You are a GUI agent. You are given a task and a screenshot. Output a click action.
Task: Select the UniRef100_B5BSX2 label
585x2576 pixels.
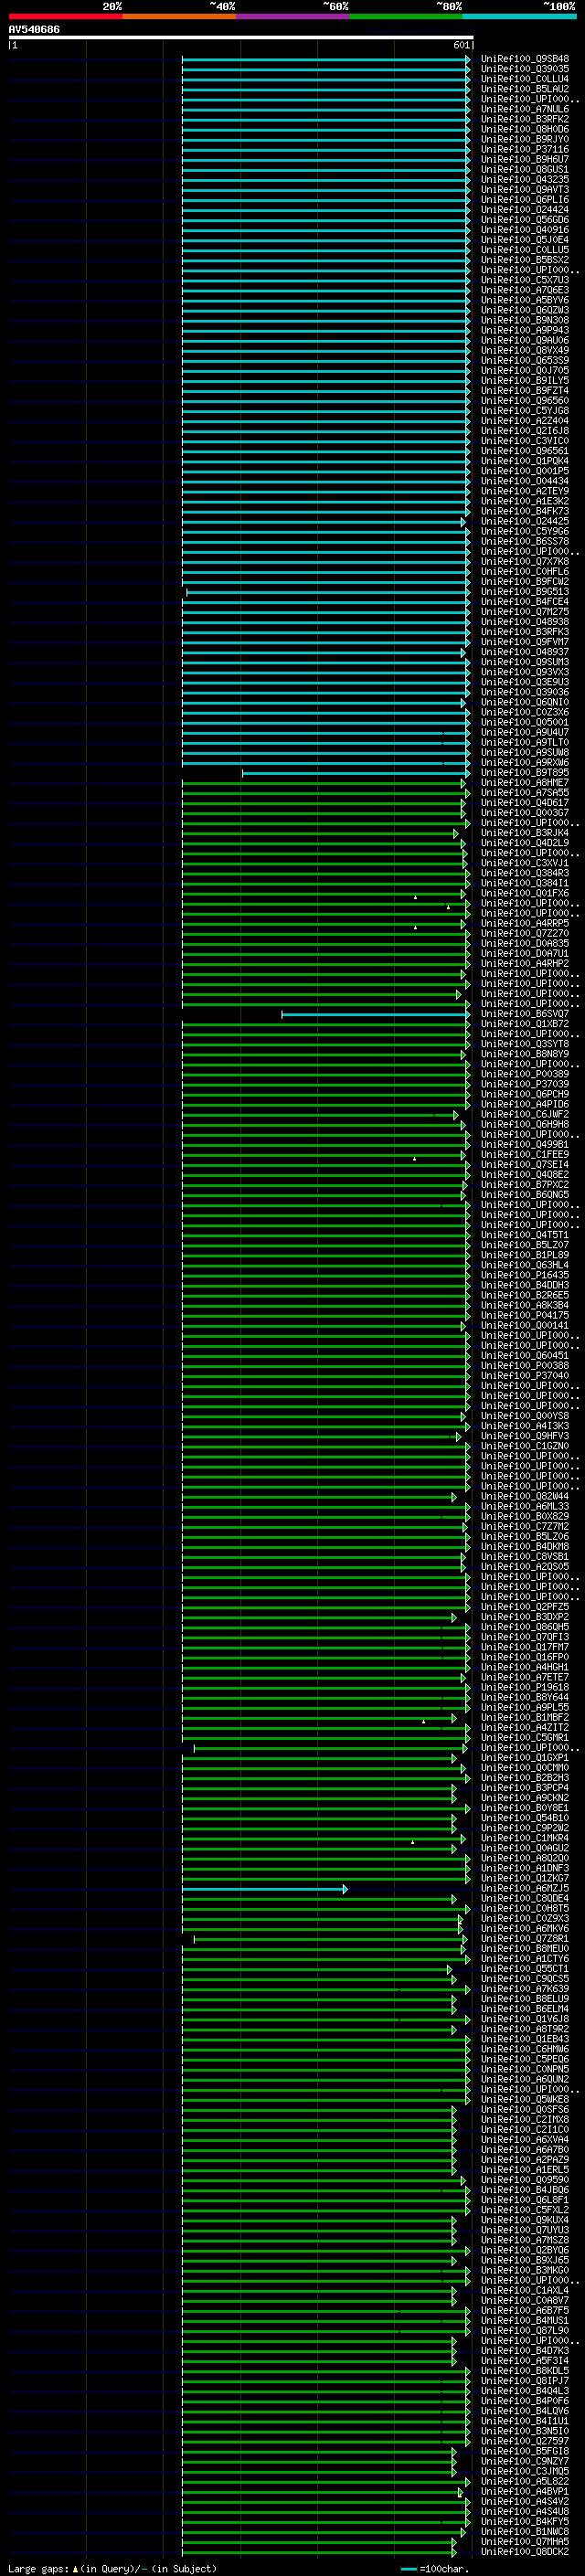(525, 260)
